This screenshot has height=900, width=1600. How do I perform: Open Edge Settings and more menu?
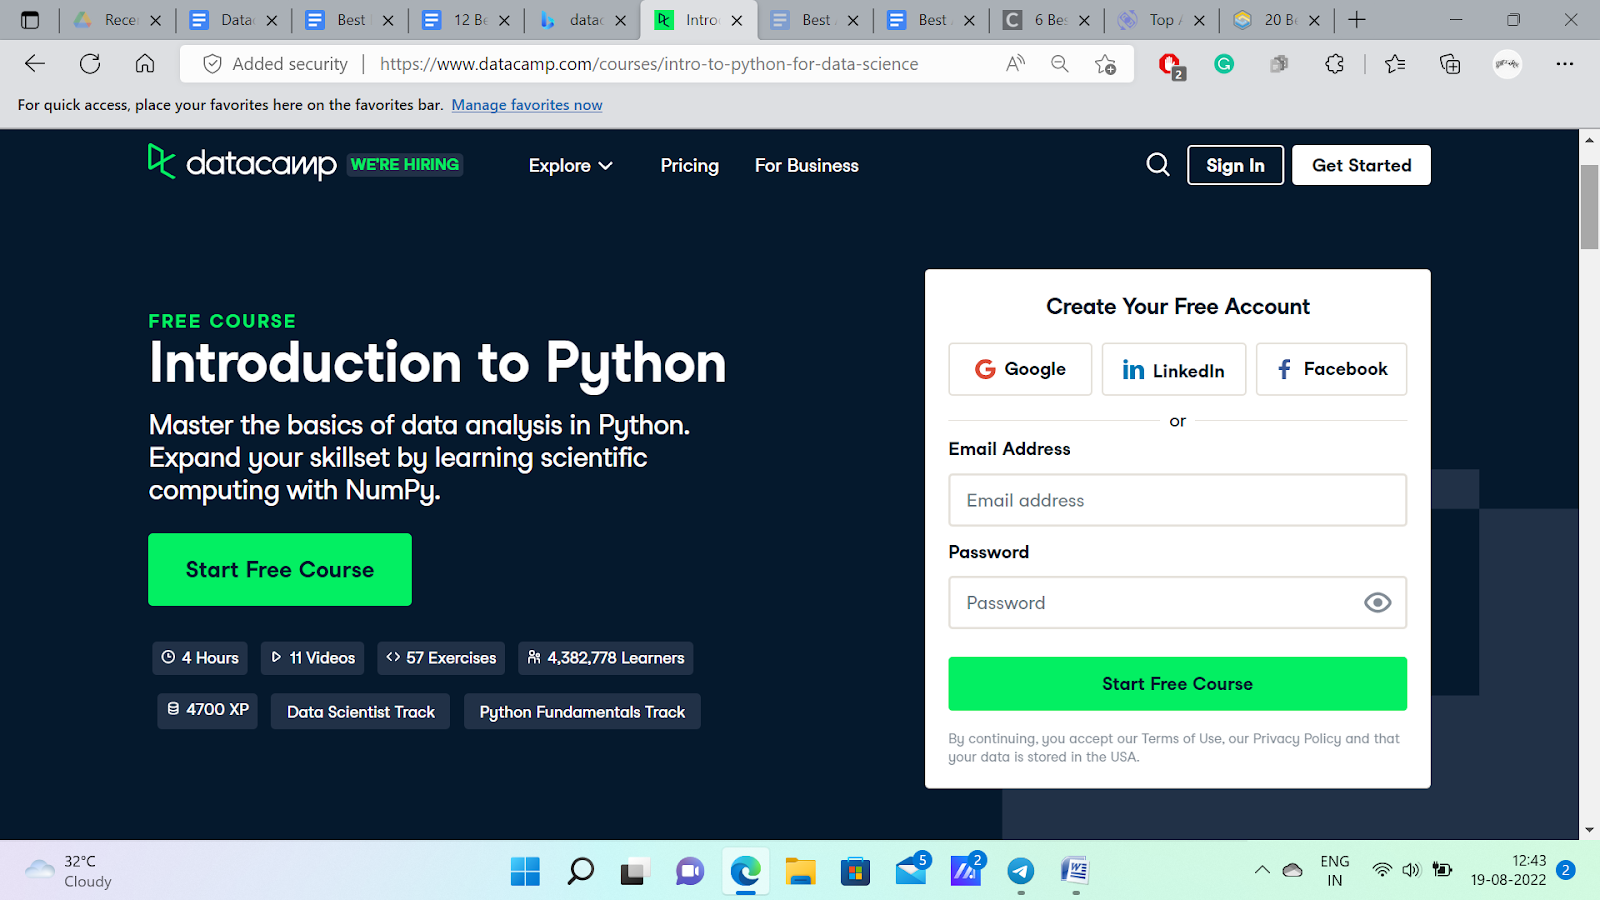click(x=1565, y=64)
